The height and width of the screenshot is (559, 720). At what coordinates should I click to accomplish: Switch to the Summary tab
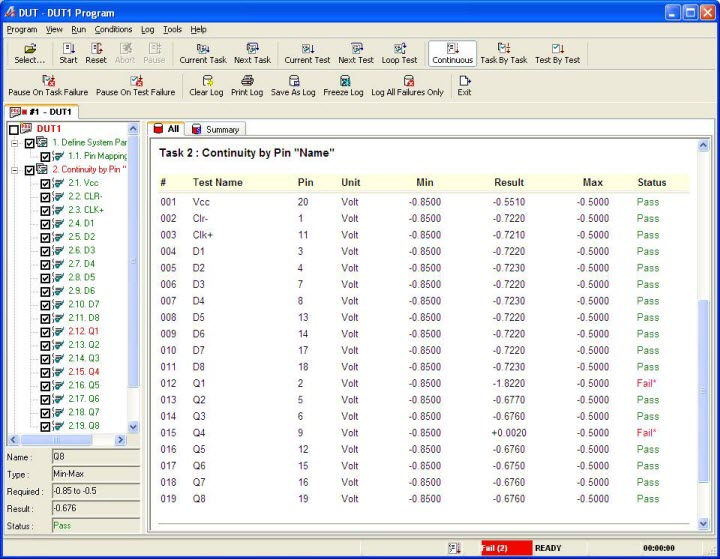216,130
